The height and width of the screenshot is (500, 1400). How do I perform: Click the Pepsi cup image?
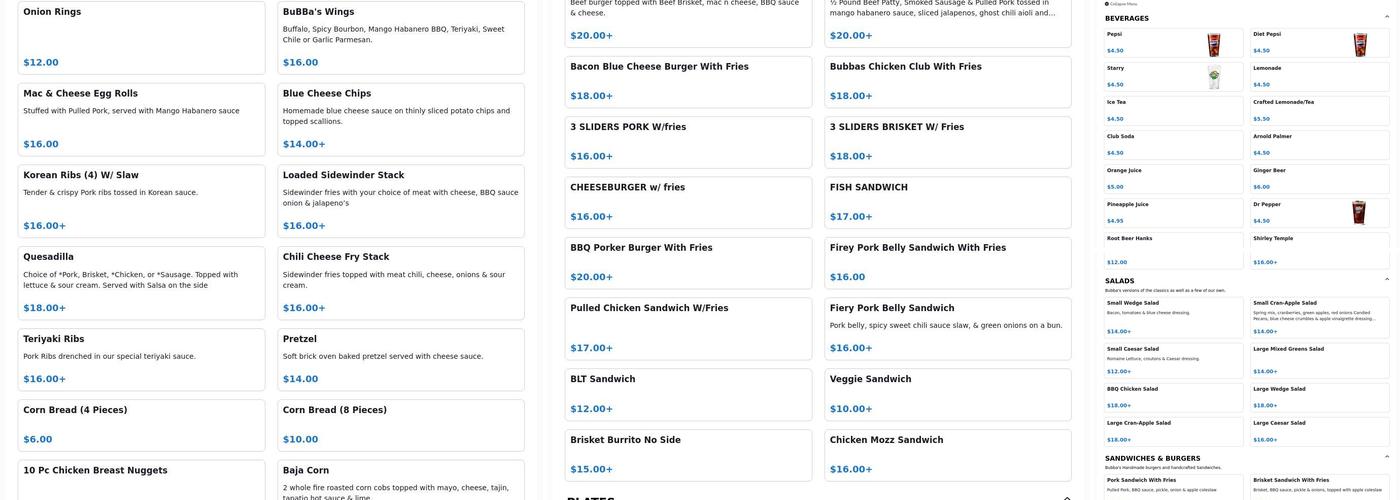coord(1213,45)
